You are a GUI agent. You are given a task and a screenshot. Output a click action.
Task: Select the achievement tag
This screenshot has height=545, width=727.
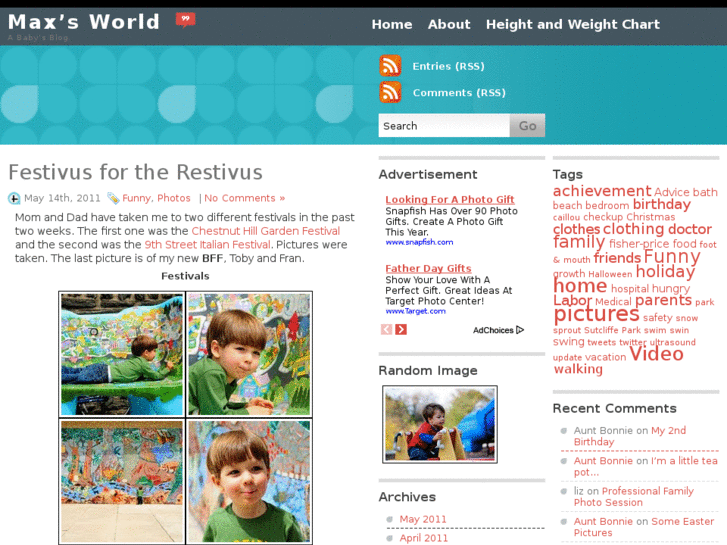602,191
